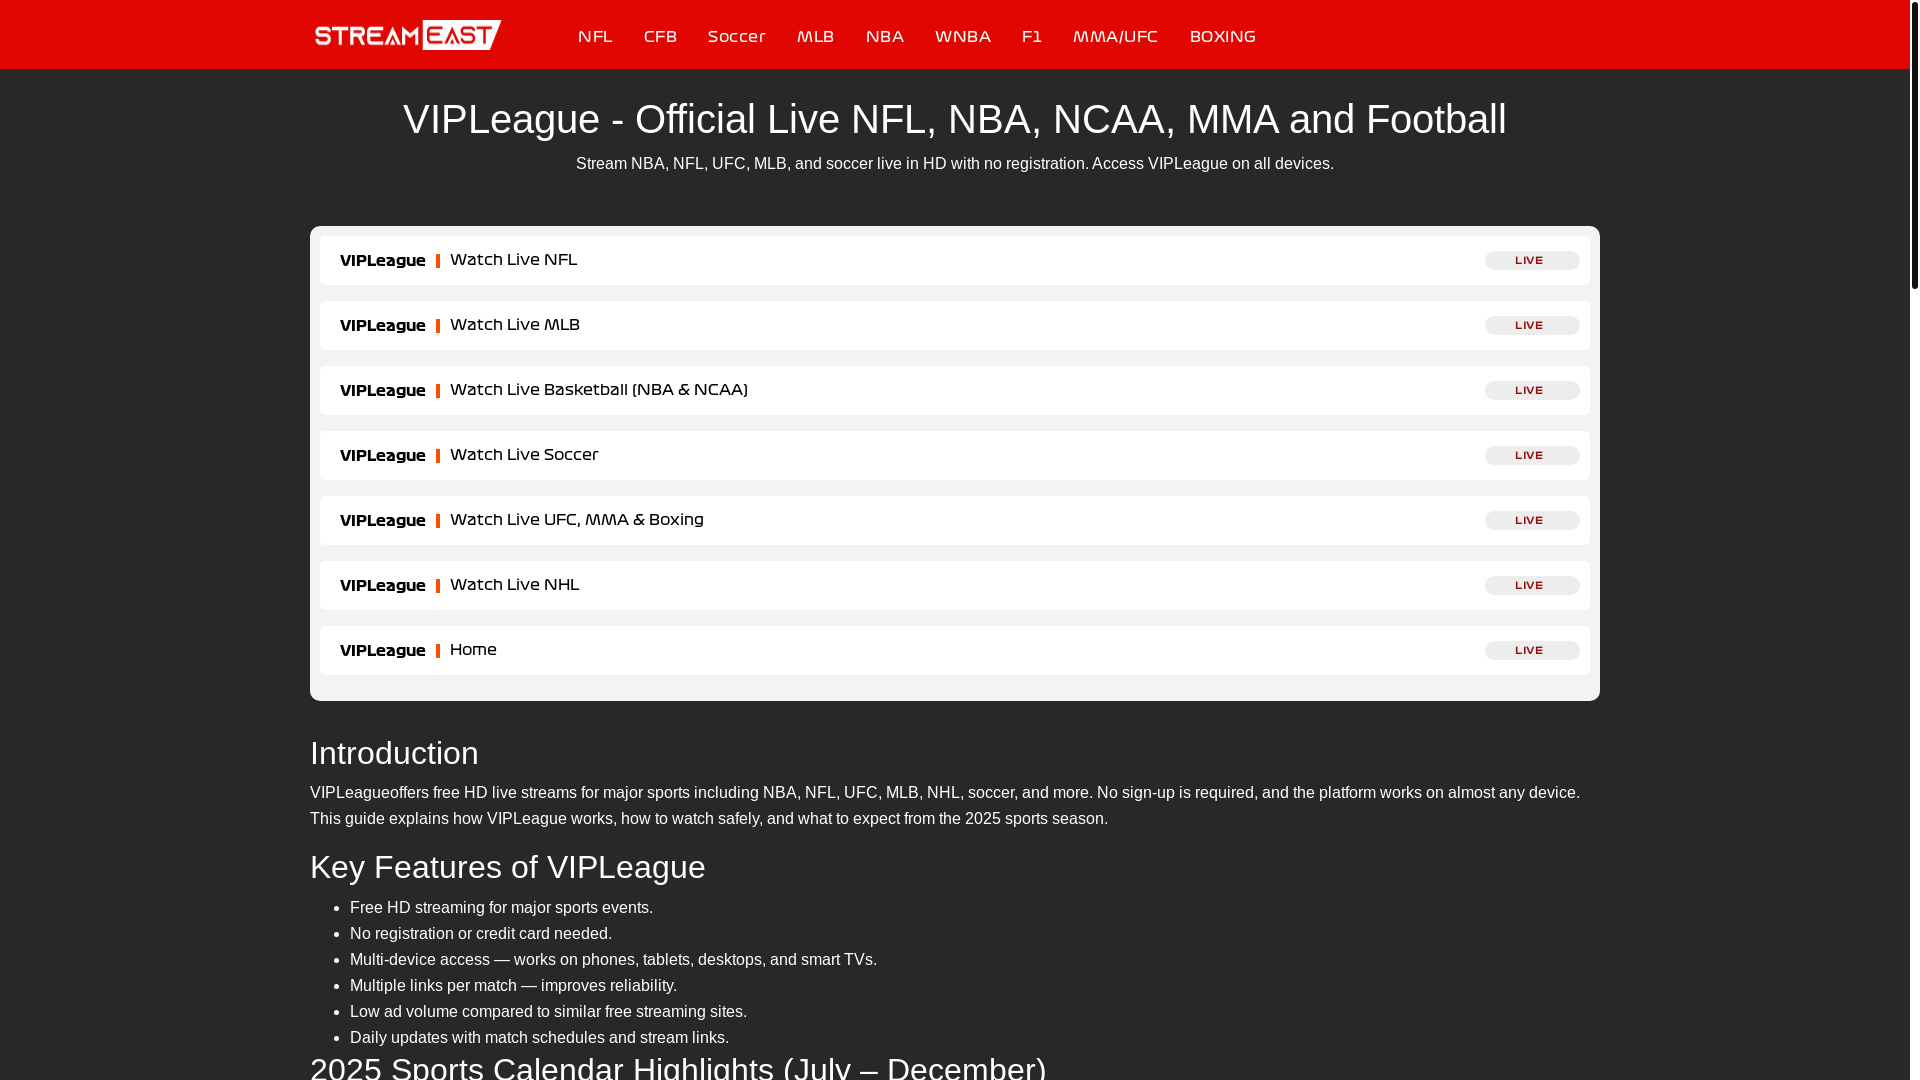The height and width of the screenshot is (1080, 1920).
Task: Go to the Soccer section
Action: click(x=737, y=36)
